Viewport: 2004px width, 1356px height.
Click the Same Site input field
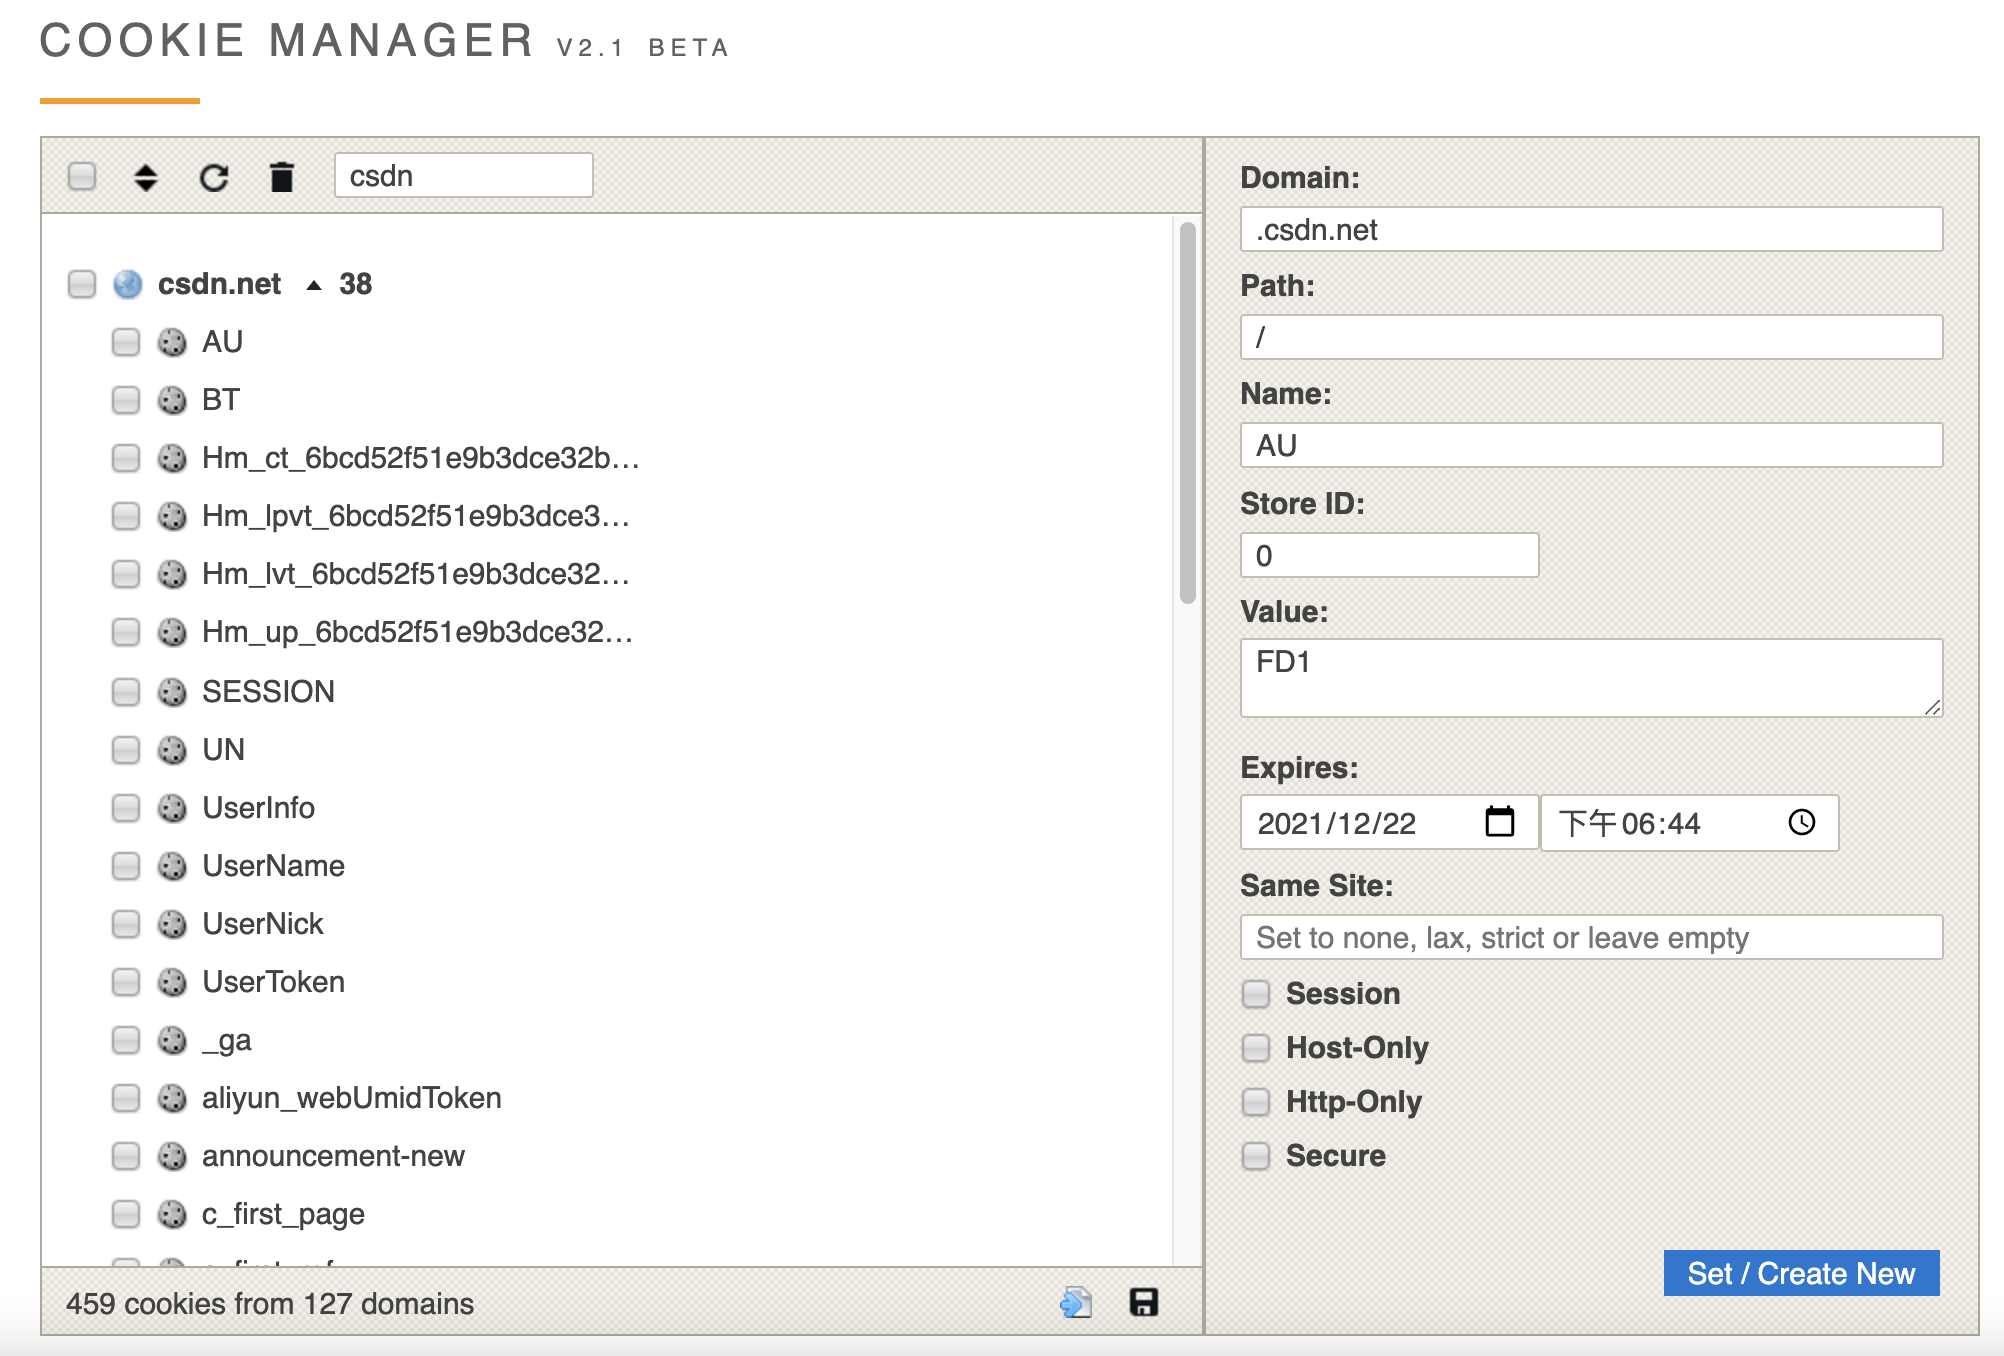coord(1591,937)
